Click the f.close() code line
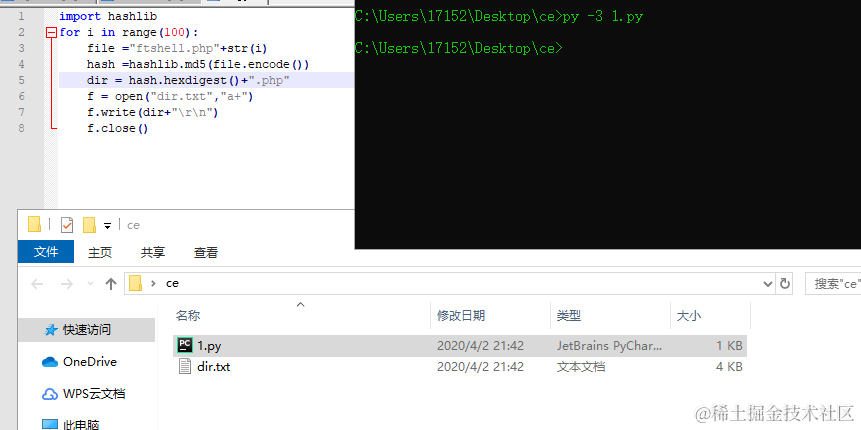Screen dimensions: 861x430 pyautogui.click(x=118, y=129)
